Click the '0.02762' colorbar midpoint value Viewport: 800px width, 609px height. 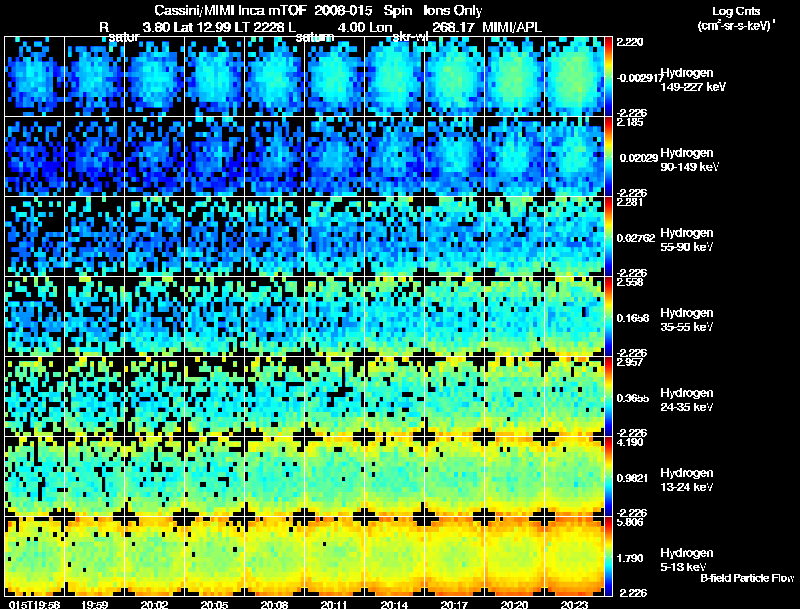636,238
